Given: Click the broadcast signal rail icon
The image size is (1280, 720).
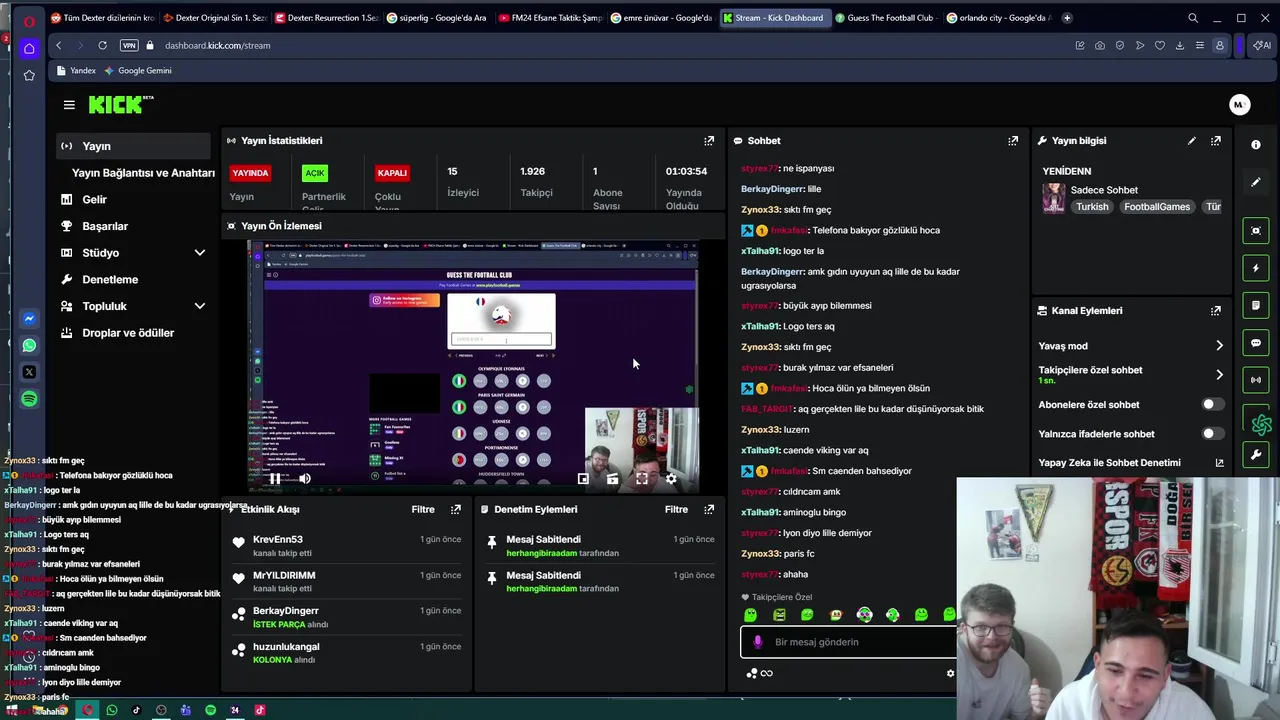Looking at the screenshot, I should pos(1256,380).
